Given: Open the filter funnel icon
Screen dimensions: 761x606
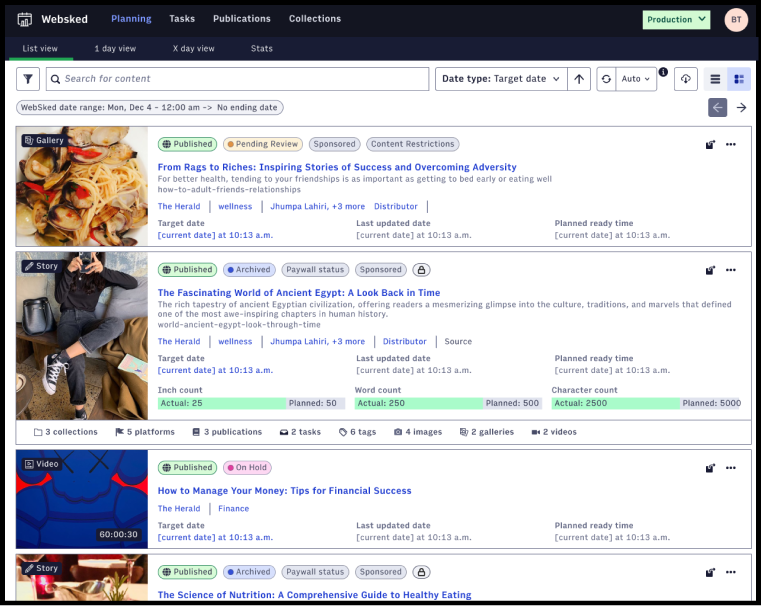Looking at the screenshot, I should (28, 79).
